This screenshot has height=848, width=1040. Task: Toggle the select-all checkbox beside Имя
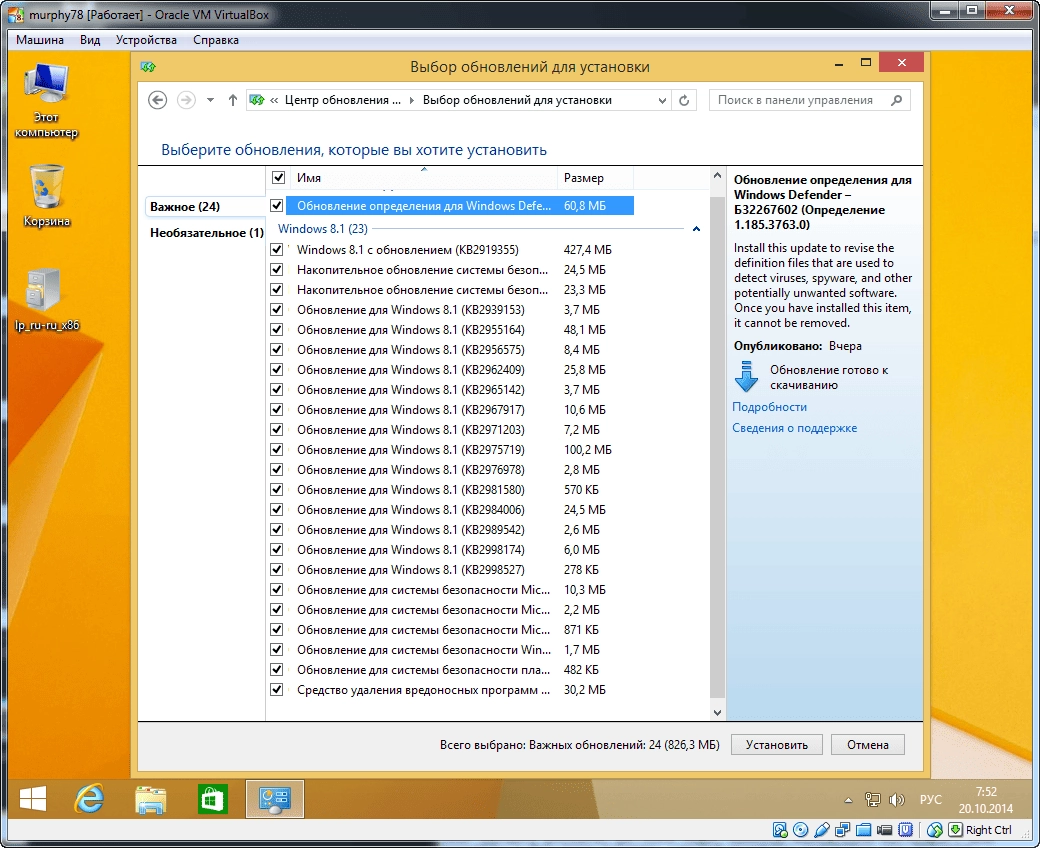pyautogui.click(x=279, y=178)
